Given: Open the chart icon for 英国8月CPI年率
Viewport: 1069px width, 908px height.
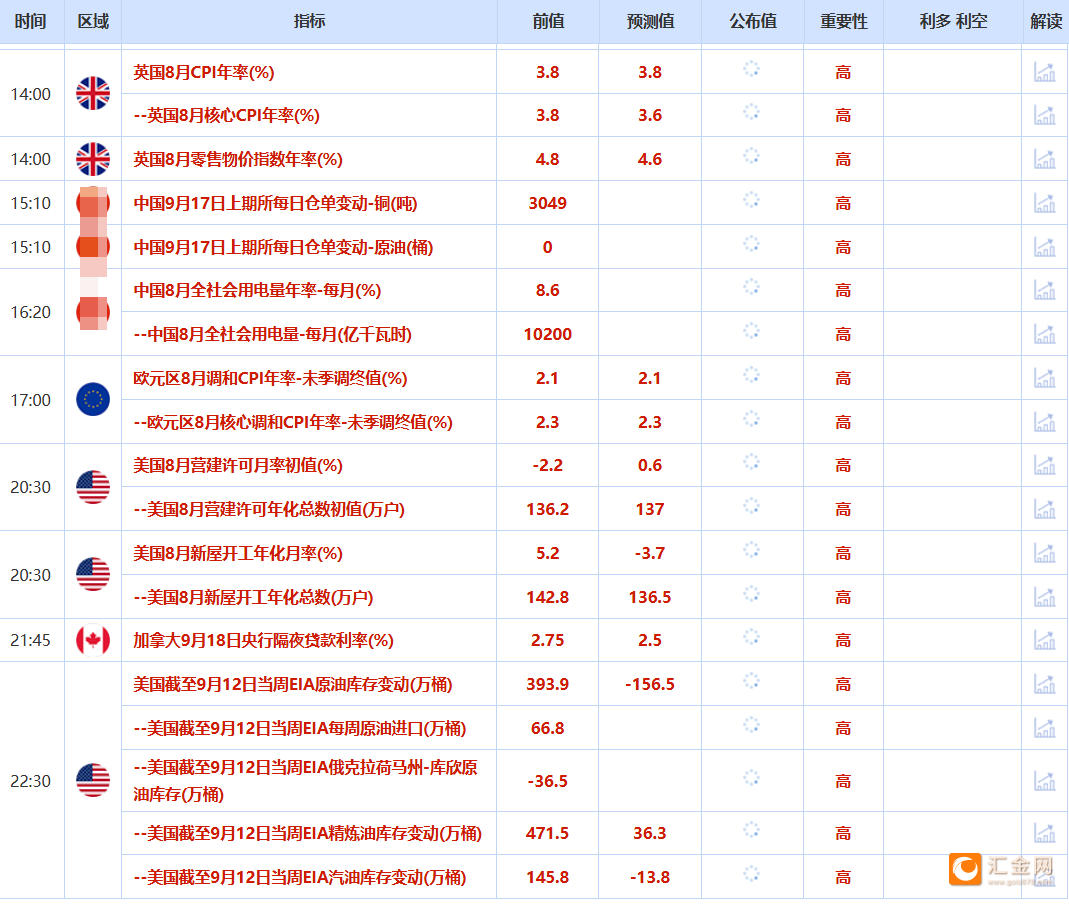Looking at the screenshot, I should 1044,71.
